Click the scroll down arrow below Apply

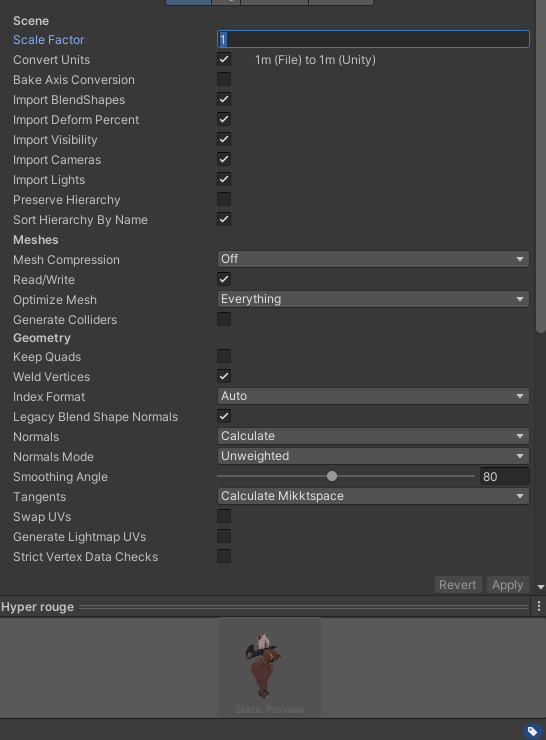[541, 587]
